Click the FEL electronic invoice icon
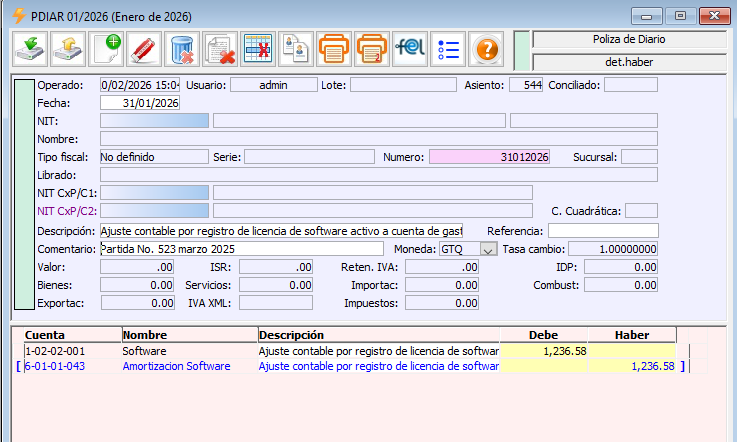 pos(410,48)
